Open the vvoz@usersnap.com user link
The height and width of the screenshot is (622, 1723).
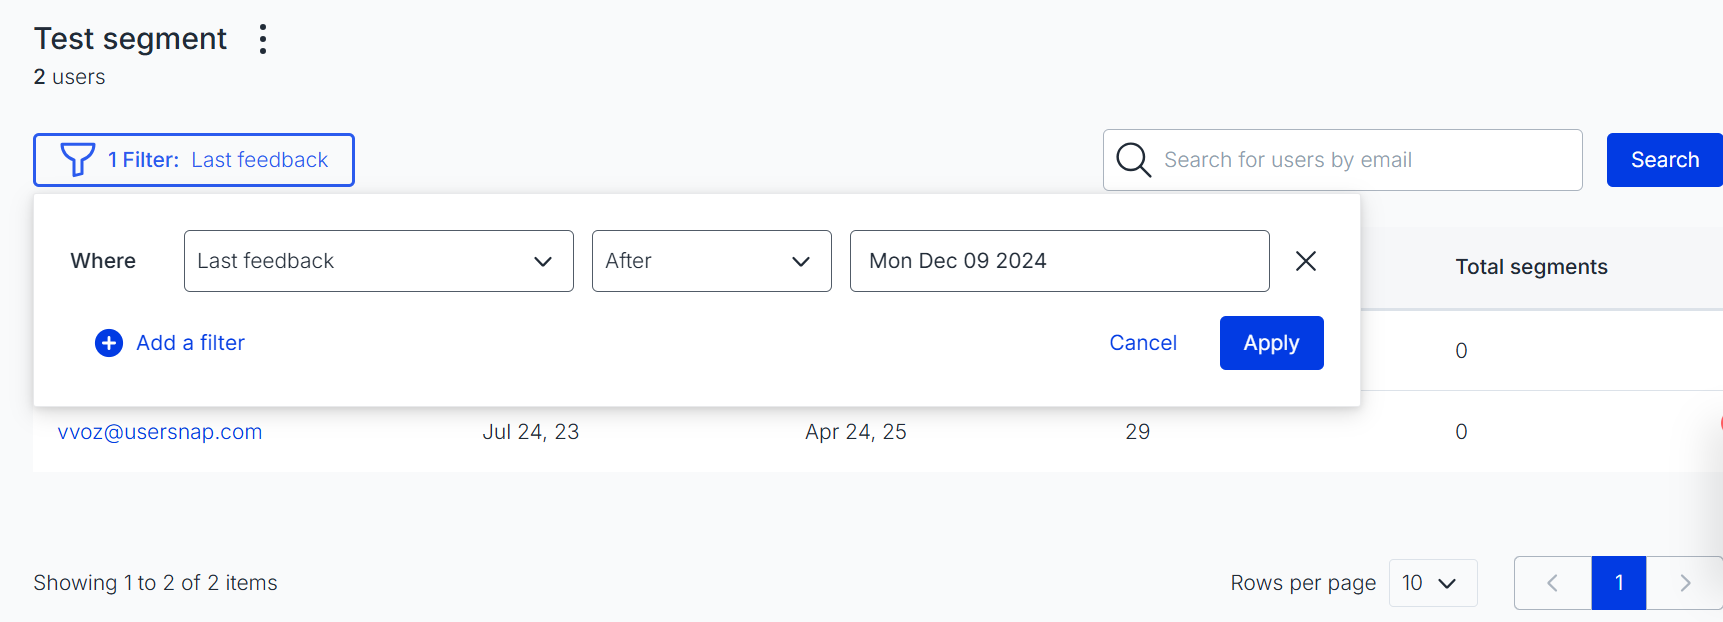160,432
